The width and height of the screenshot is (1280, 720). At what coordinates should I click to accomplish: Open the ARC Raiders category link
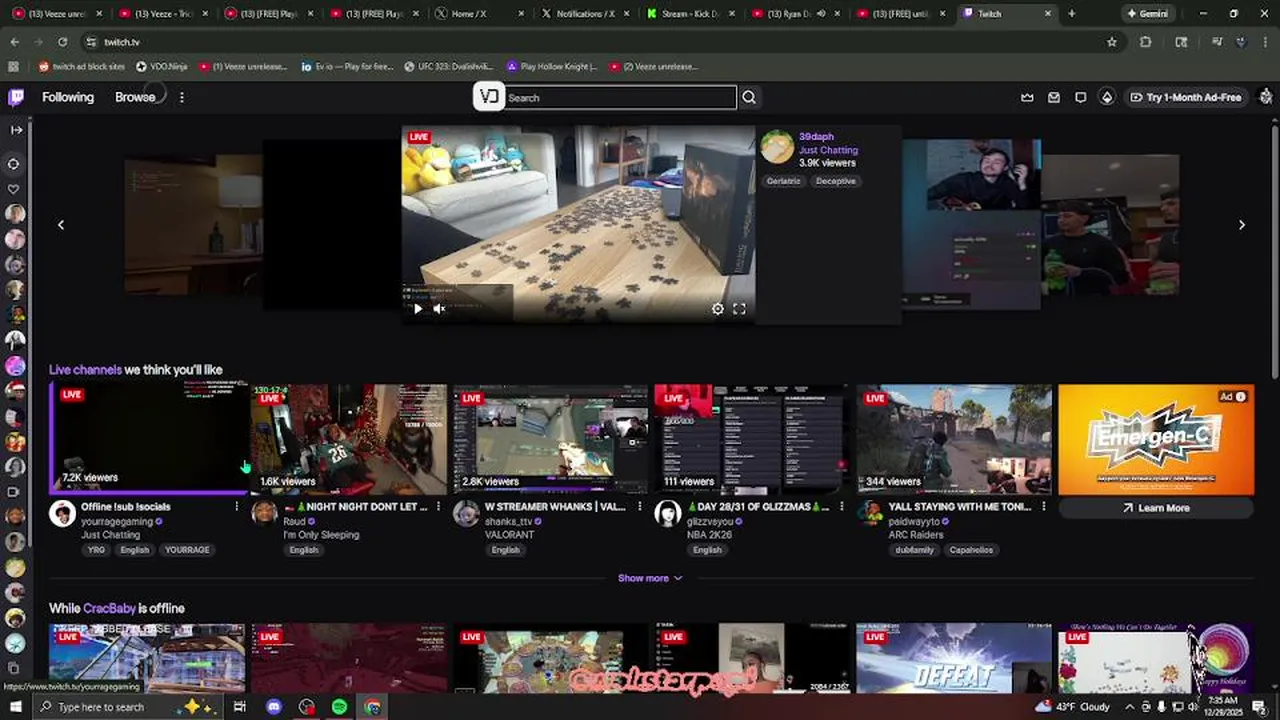pyautogui.click(x=917, y=535)
